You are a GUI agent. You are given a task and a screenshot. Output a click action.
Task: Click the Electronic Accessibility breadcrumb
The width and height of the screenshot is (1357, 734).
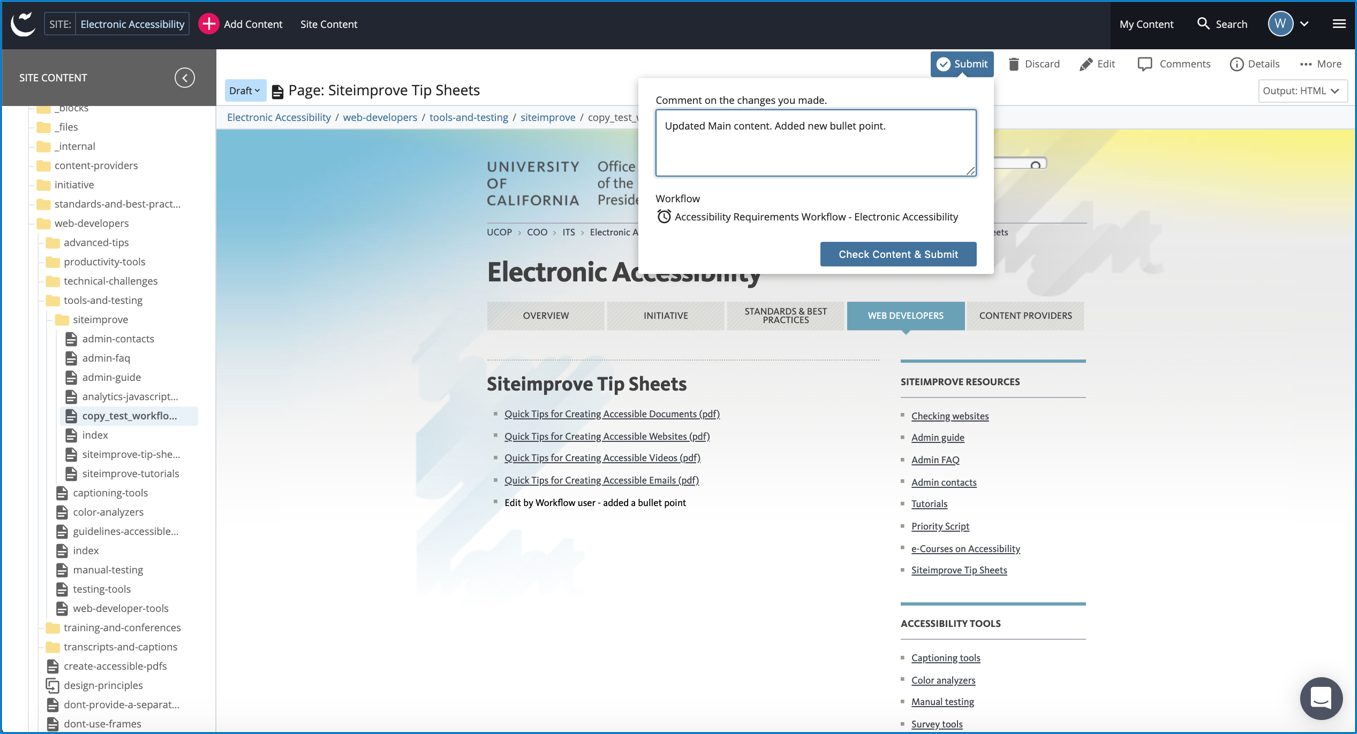(x=279, y=118)
